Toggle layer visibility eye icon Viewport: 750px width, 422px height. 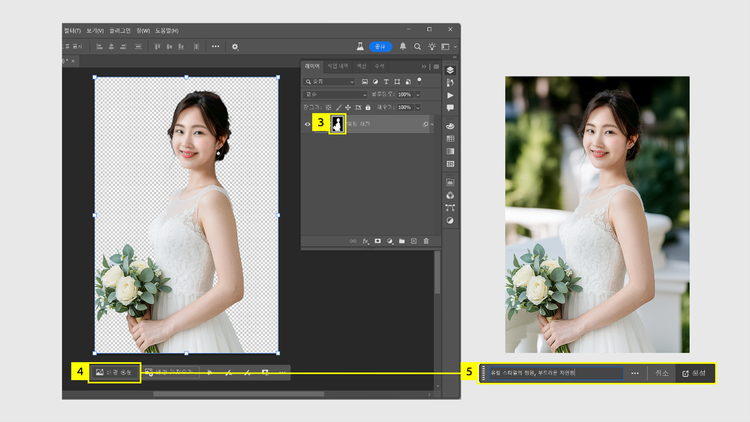[x=308, y=124]
